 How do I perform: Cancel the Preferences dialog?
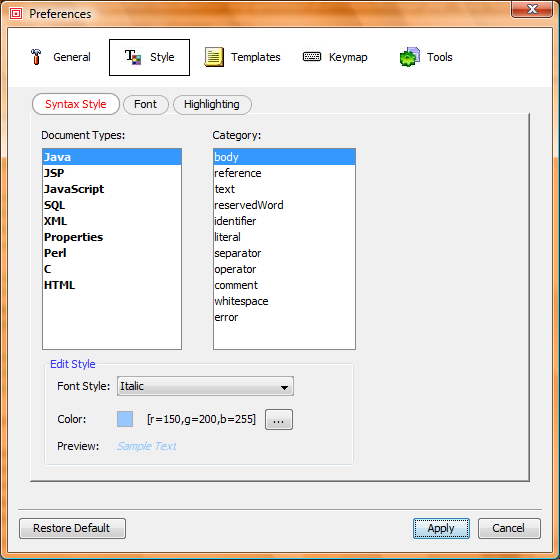(509, 528)
